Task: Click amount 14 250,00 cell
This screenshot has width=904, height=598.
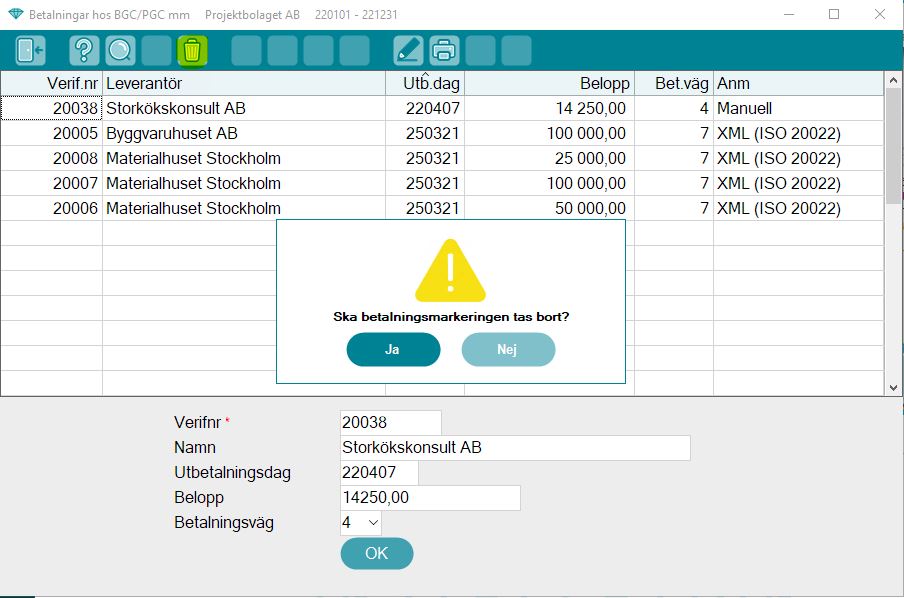Action: (549, 108)
